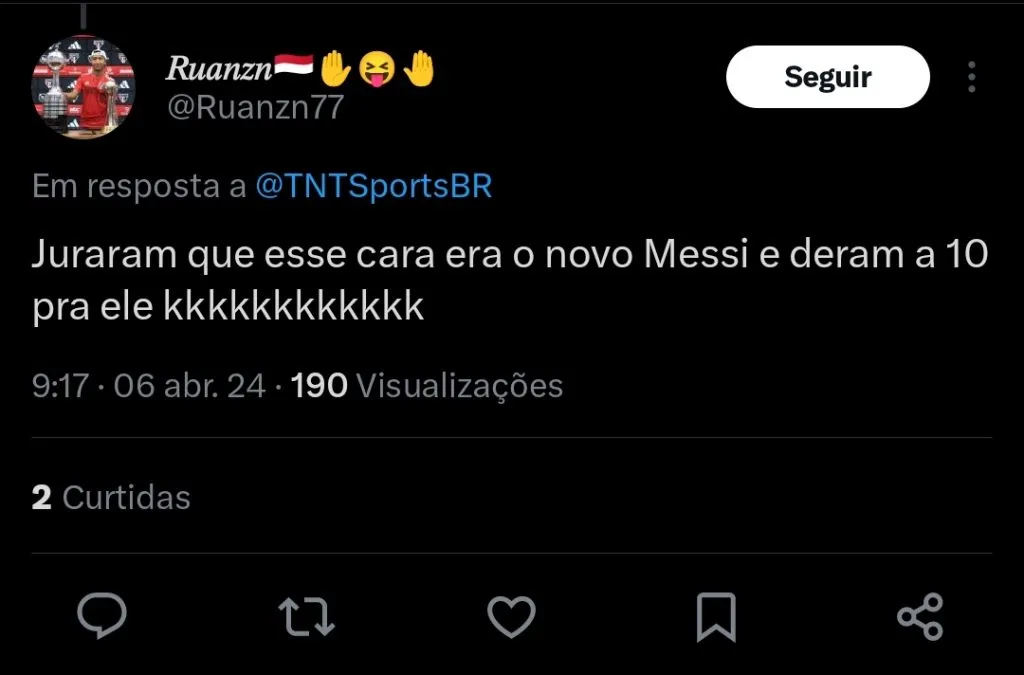The height and width of the screenshot is (675, 1024).
Task: Open the three-dot more options menu
Action: click(971, 77)
